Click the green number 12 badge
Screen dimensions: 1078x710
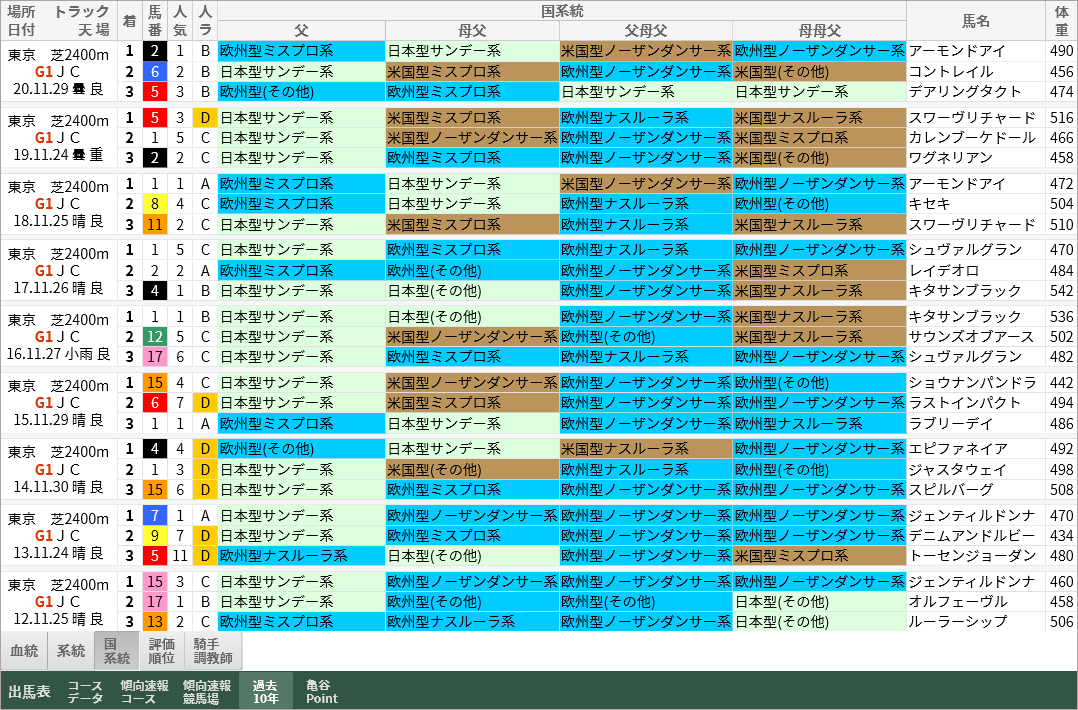(x=155, y=337)
